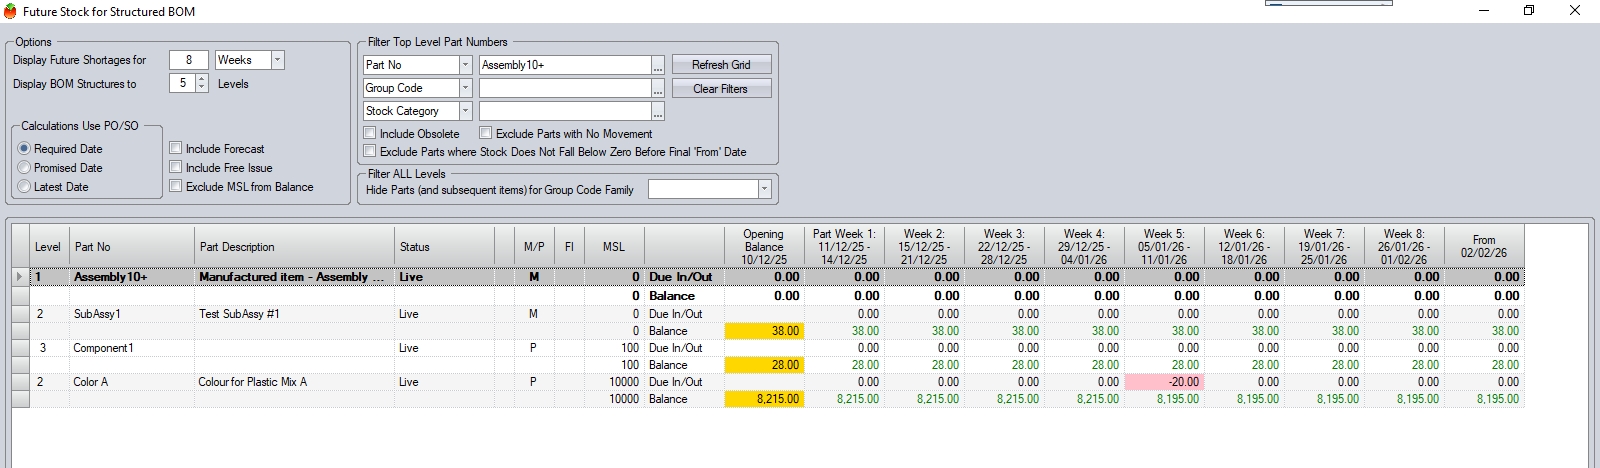Select the pink -20.00 shortage cell

pos(1164,382)
